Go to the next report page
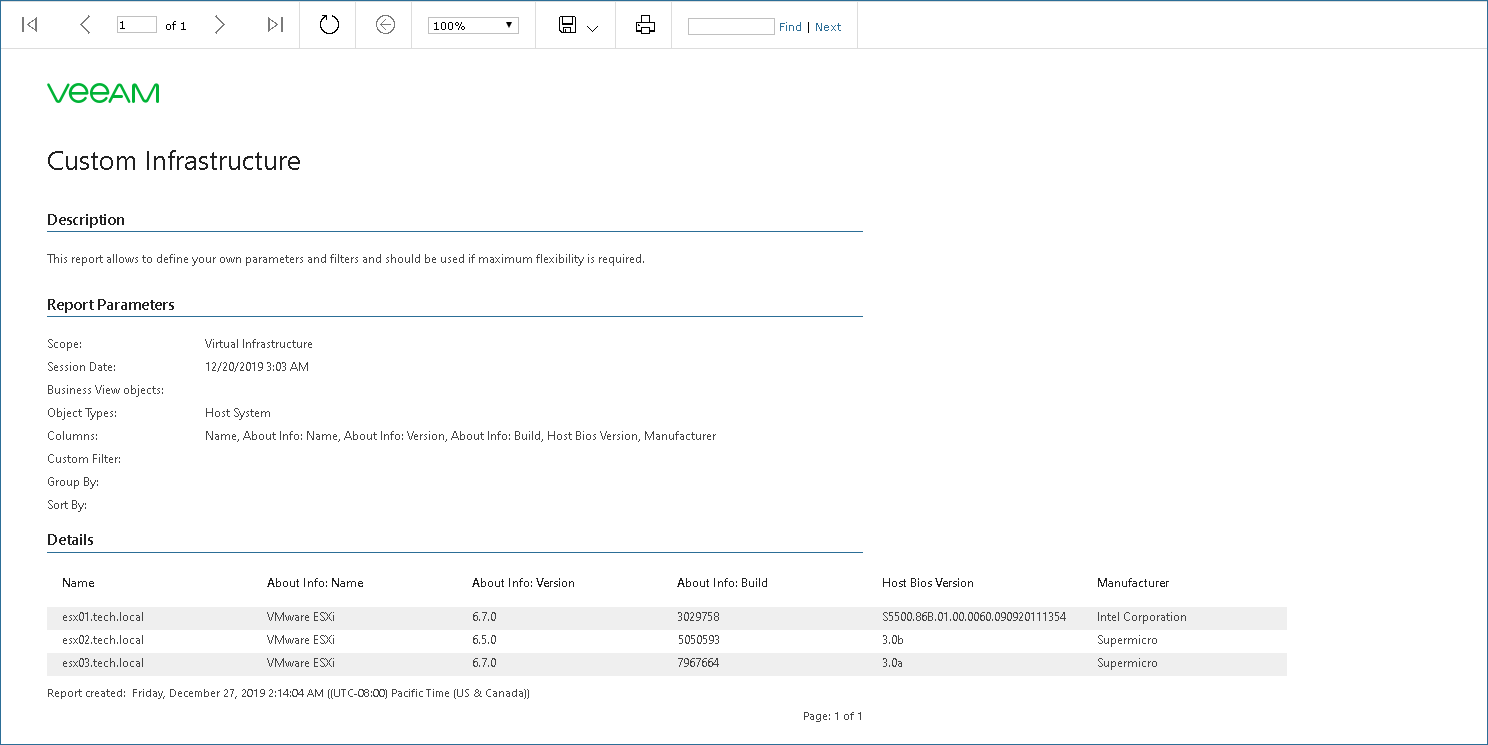Screen dimensions: 1488x745 point(220,25)
